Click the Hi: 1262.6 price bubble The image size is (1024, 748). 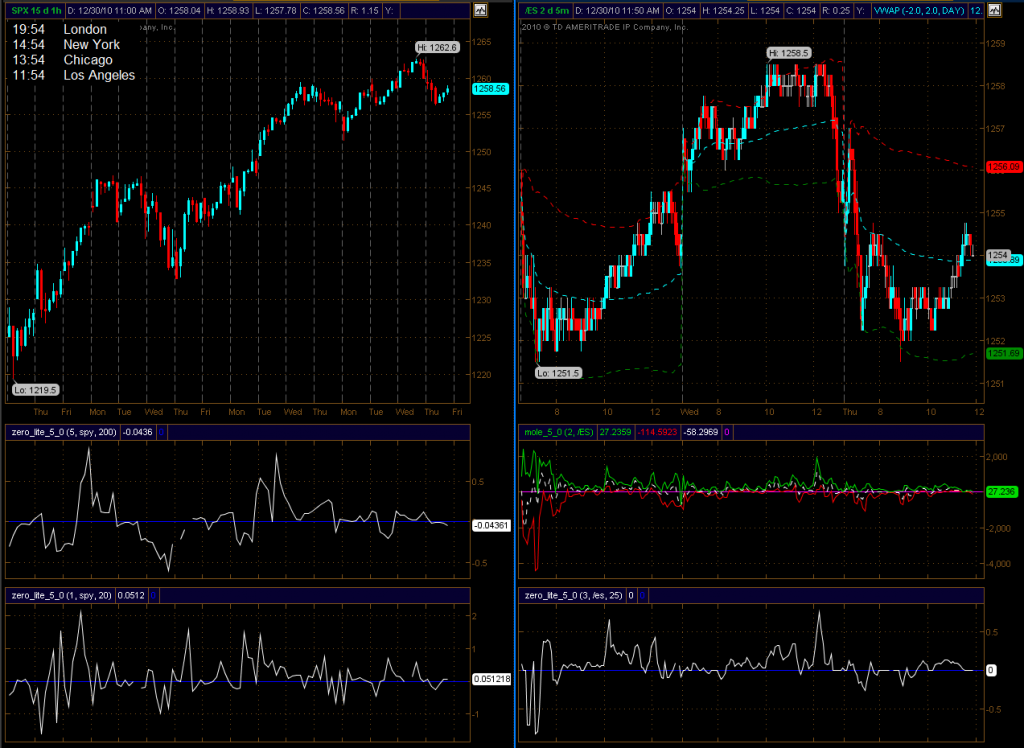(x=436, y=47)
